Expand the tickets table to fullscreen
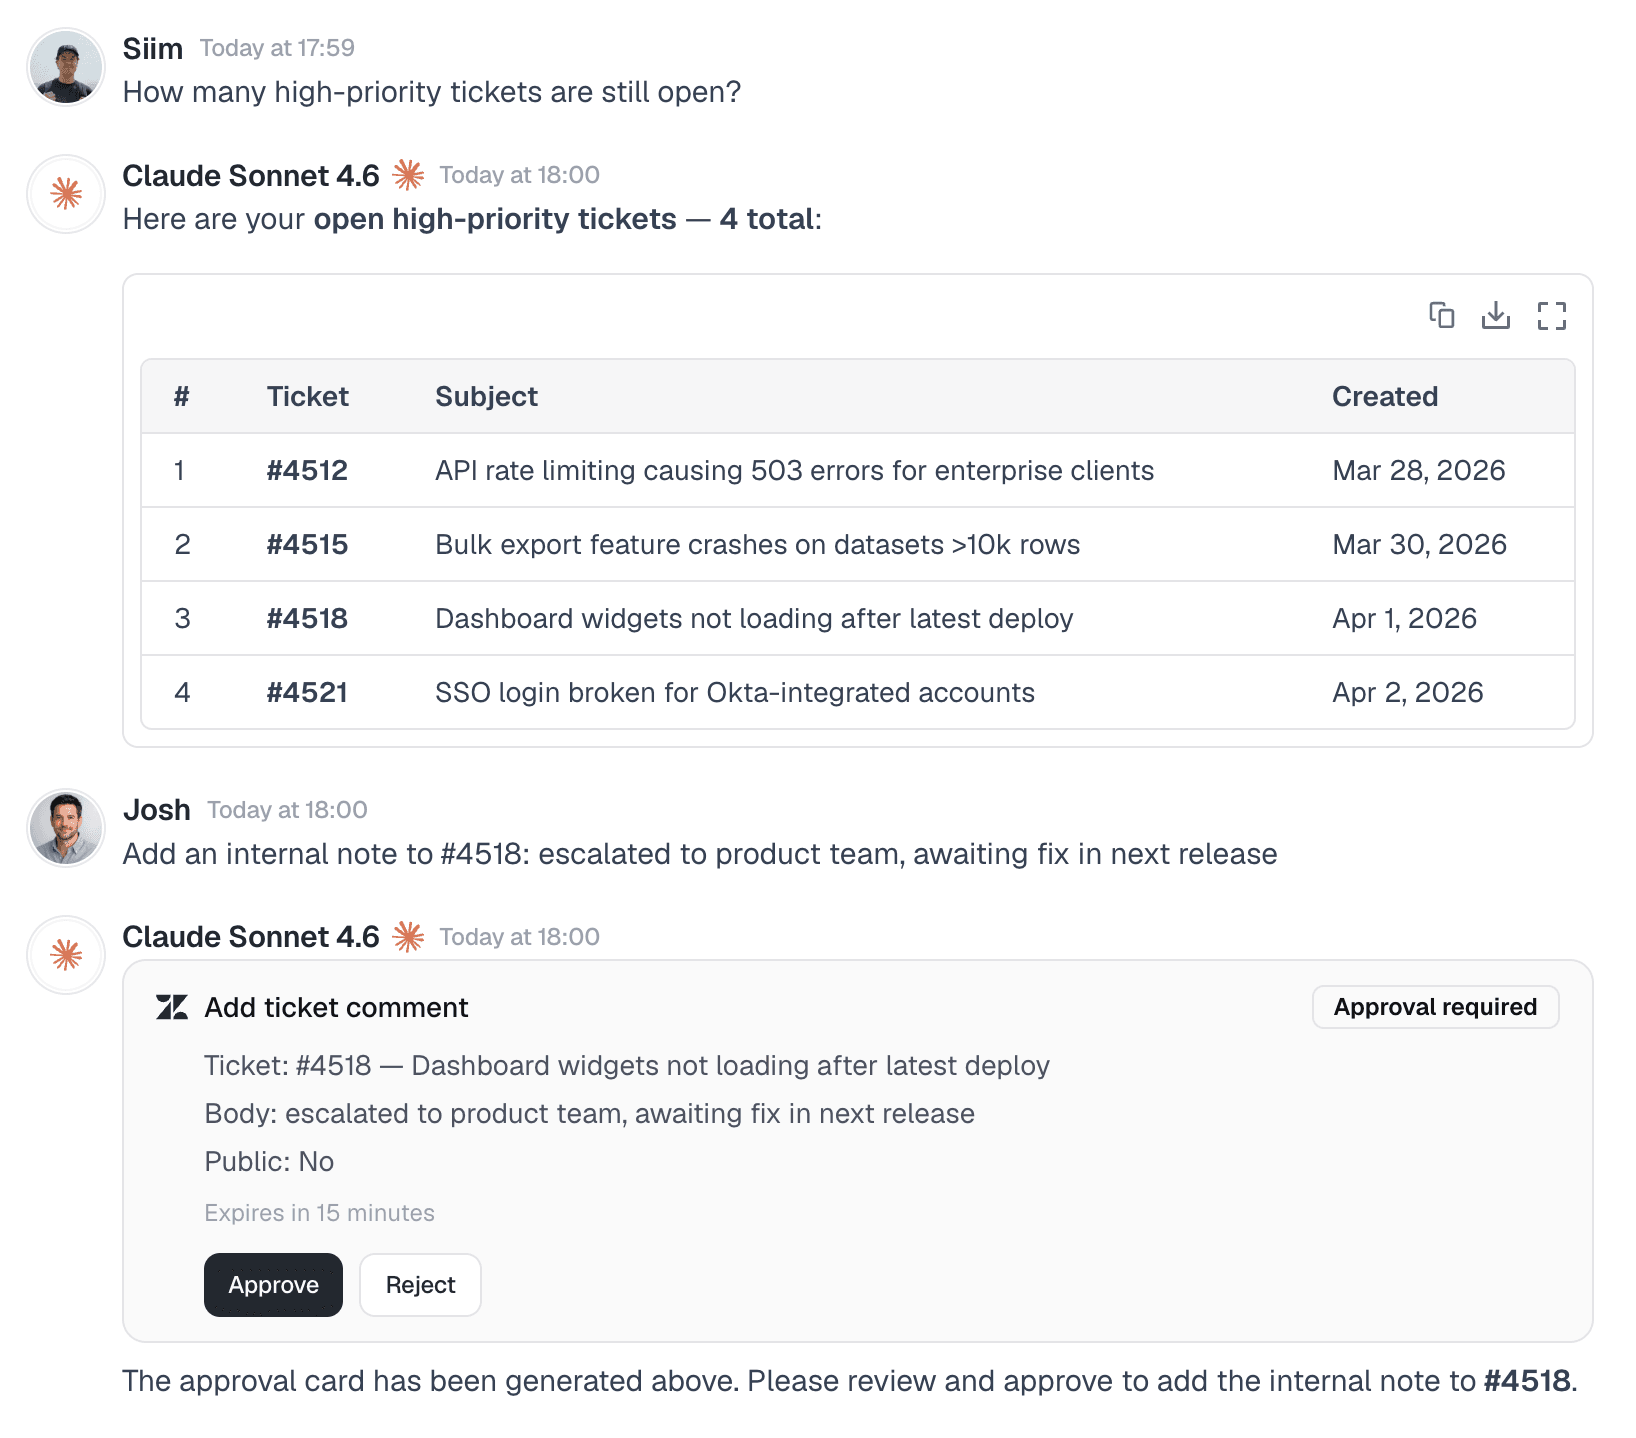Image resolution: width=1636 pixels, height=1438 pixels. click(1551, 316)
